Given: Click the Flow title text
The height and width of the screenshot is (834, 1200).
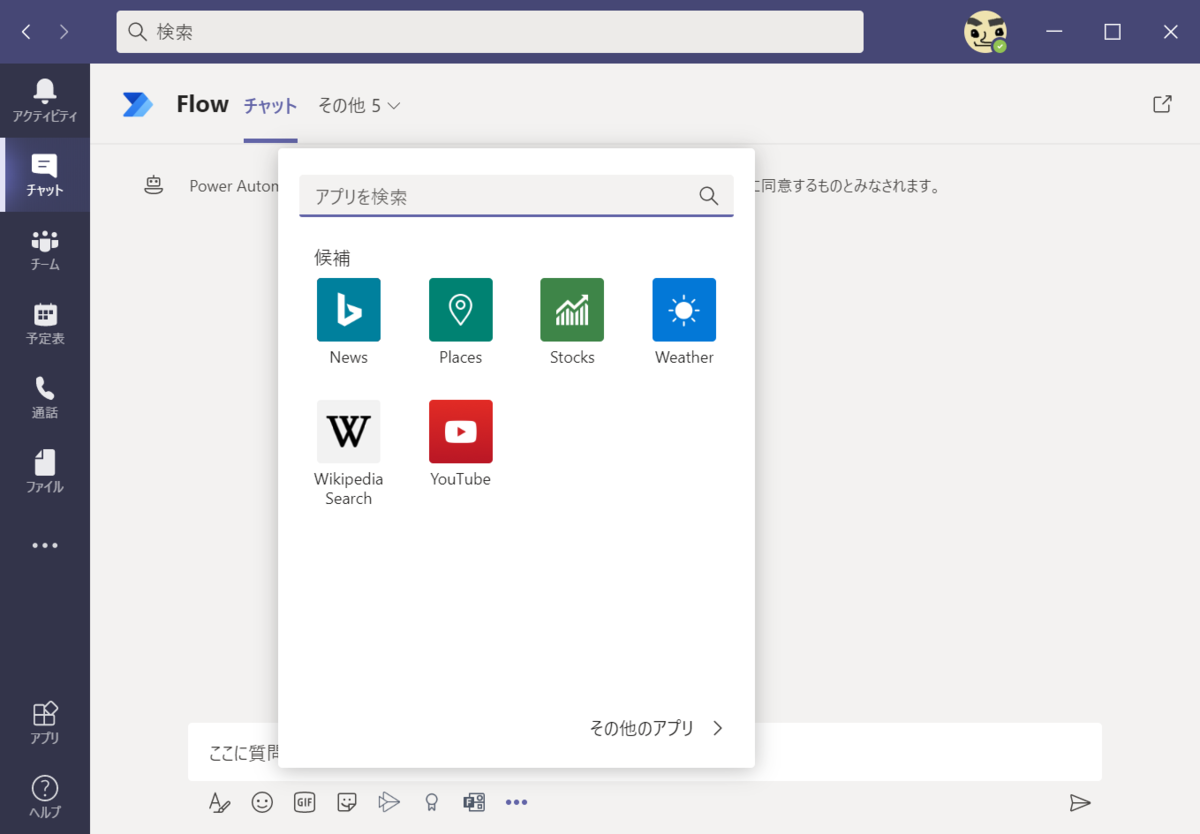Looking at the screenshot, I should tap(202, 104).
